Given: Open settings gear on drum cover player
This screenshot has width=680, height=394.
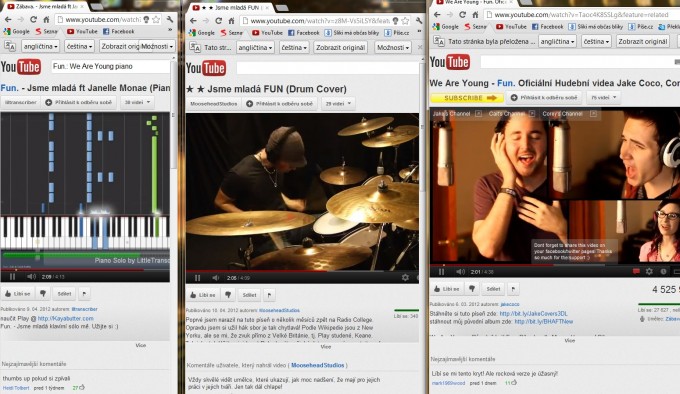Looking at the screenshot, I should (x=405, y=277).
